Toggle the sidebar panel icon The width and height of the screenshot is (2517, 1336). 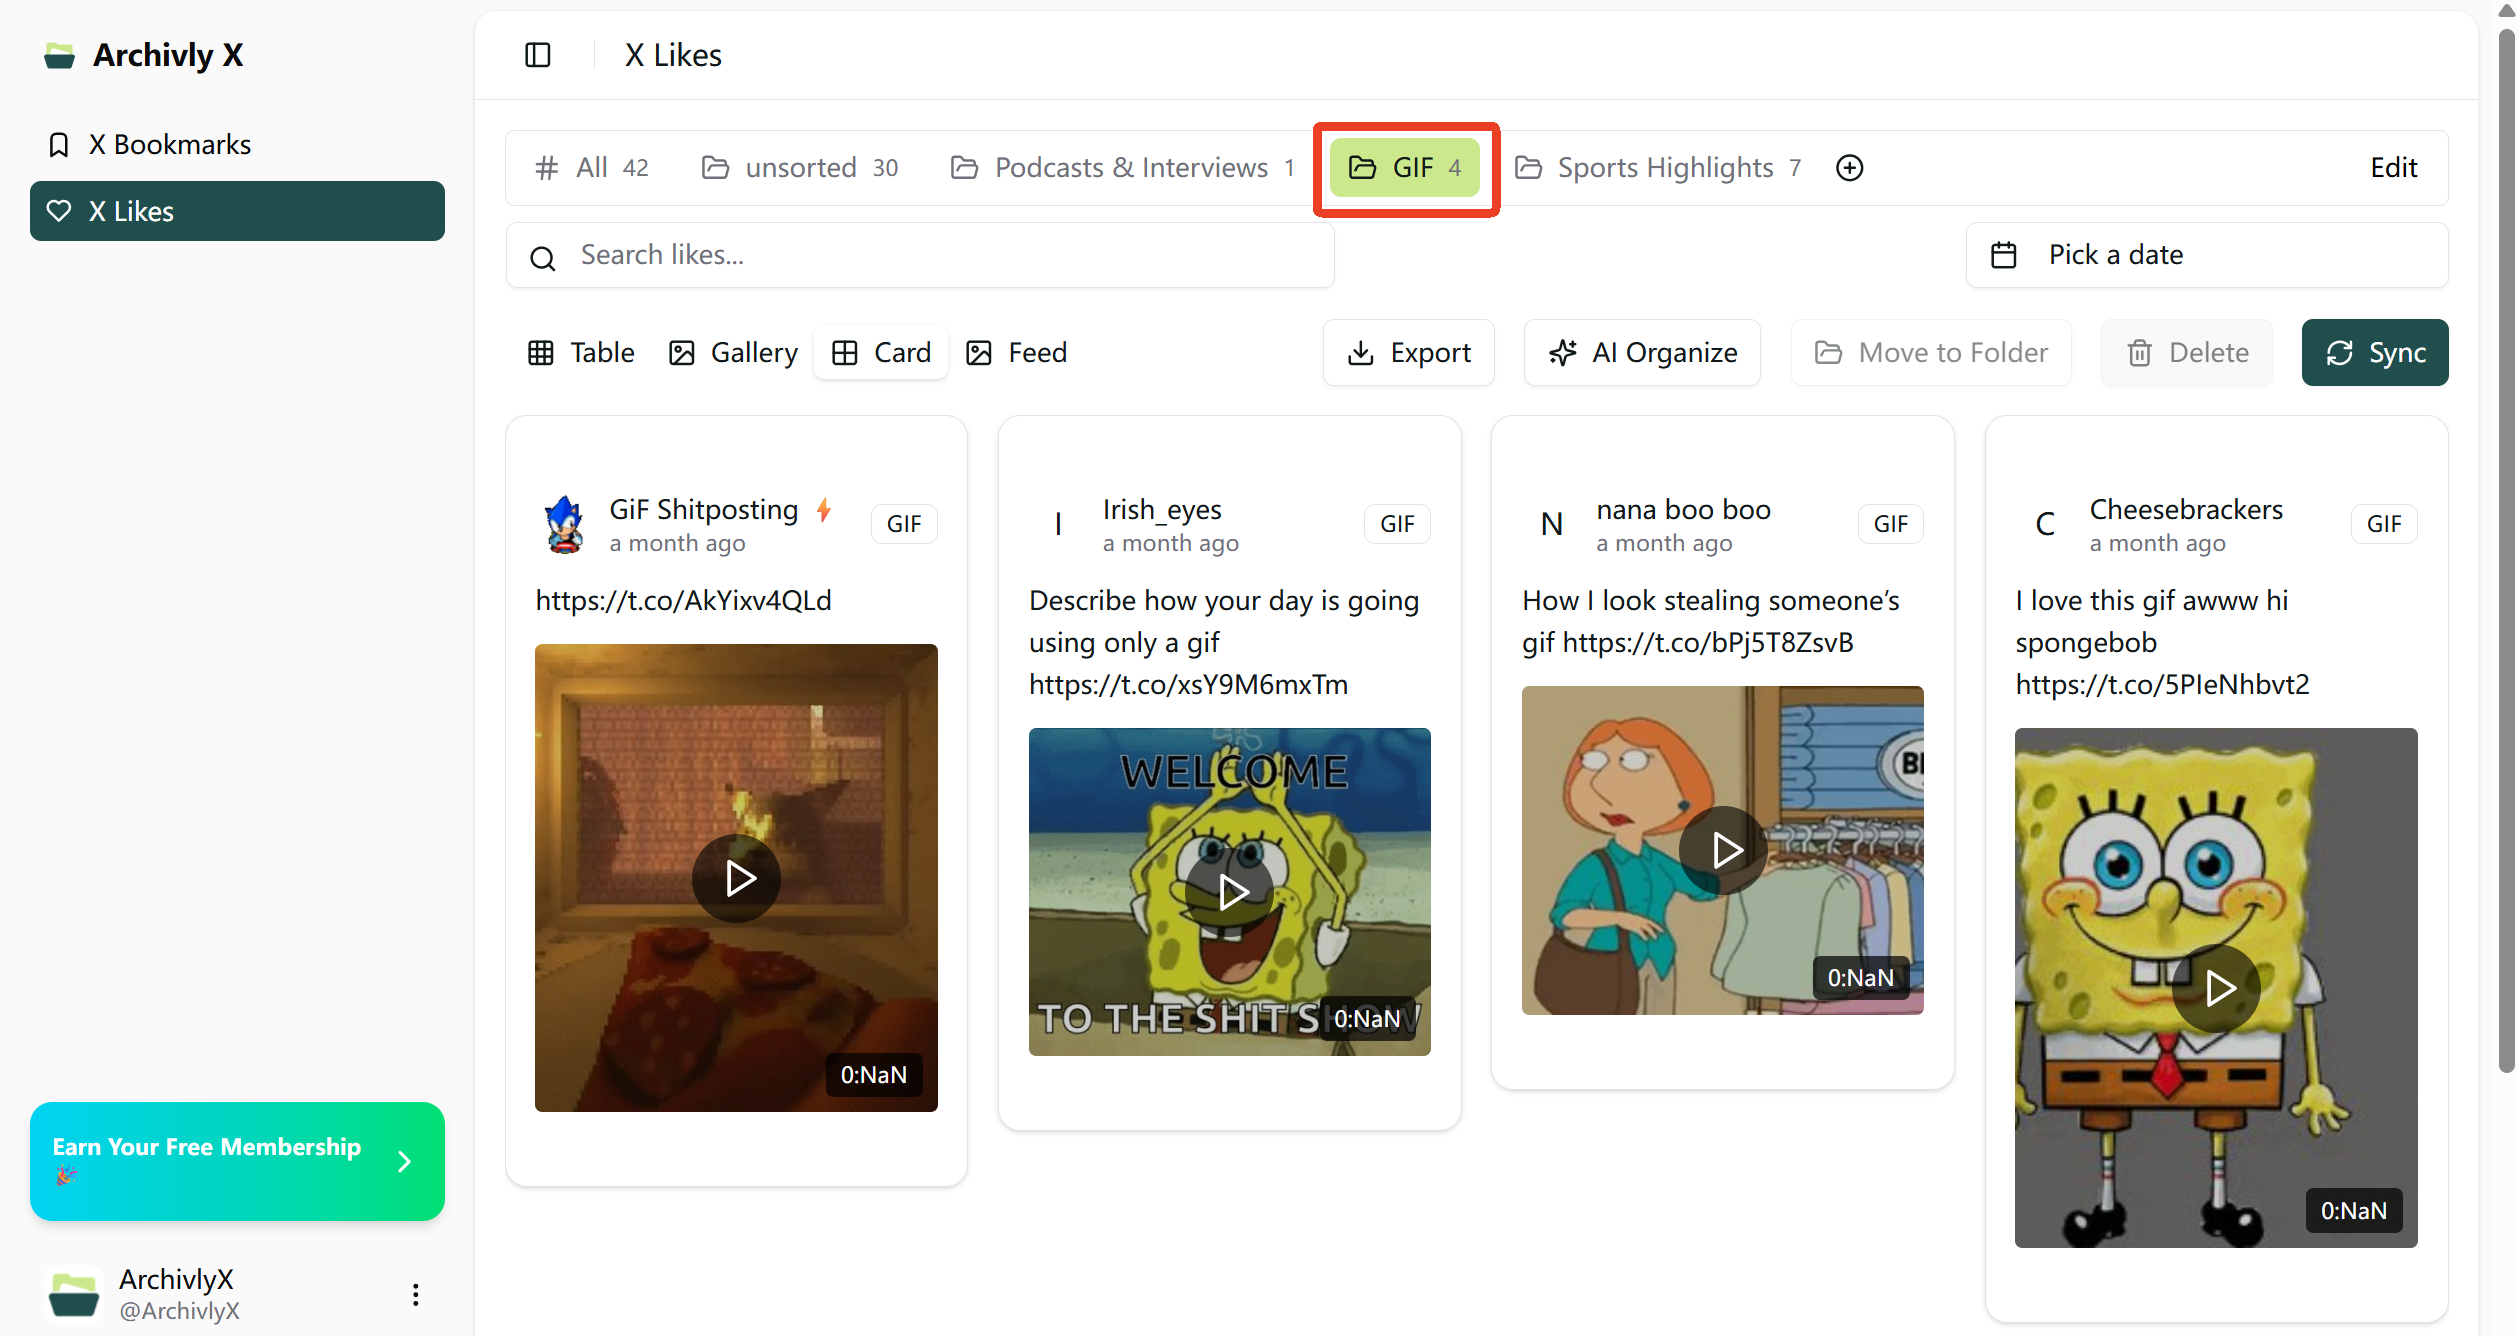pyautogui.click(x=537, y=55)
